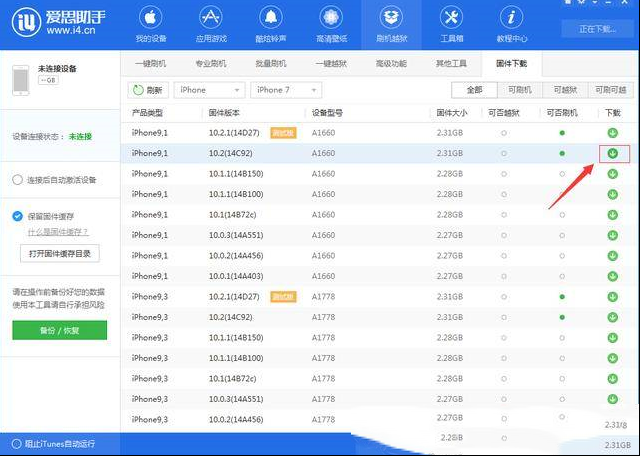
Task: Filter list by 可越狱
Action: coord(565,90)
